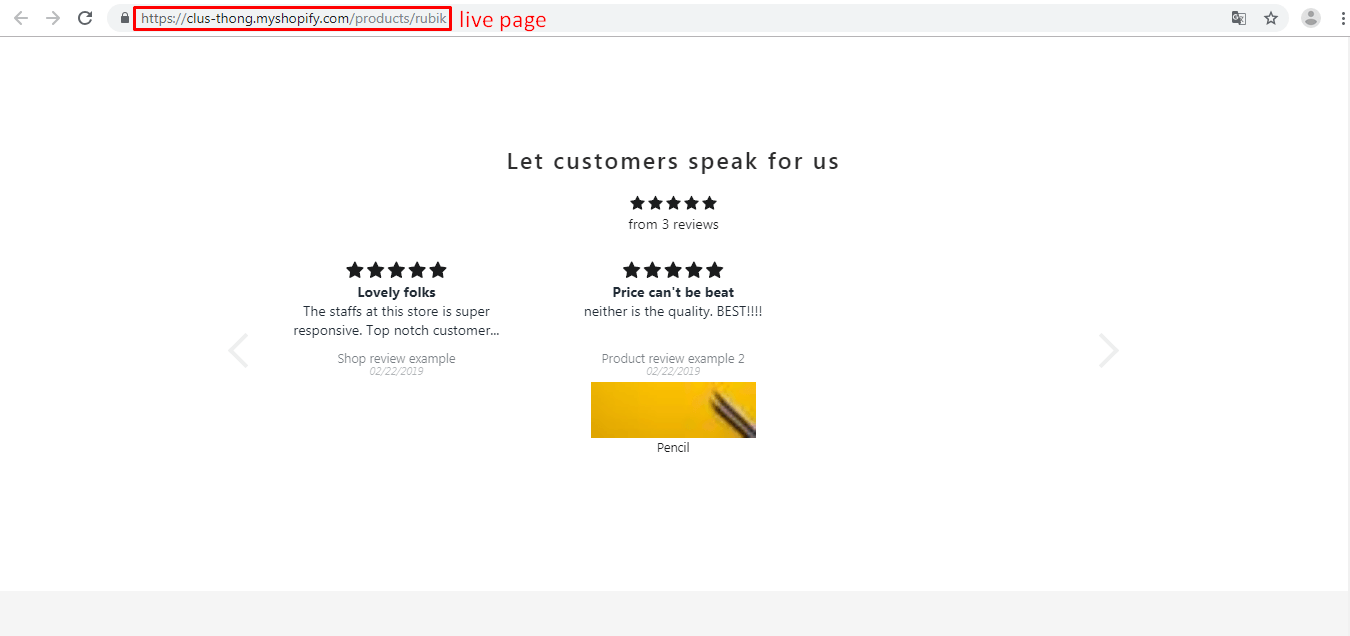Reload the page with the refresh icon
Screen dimensions: 1350x636
click(86, 18)
